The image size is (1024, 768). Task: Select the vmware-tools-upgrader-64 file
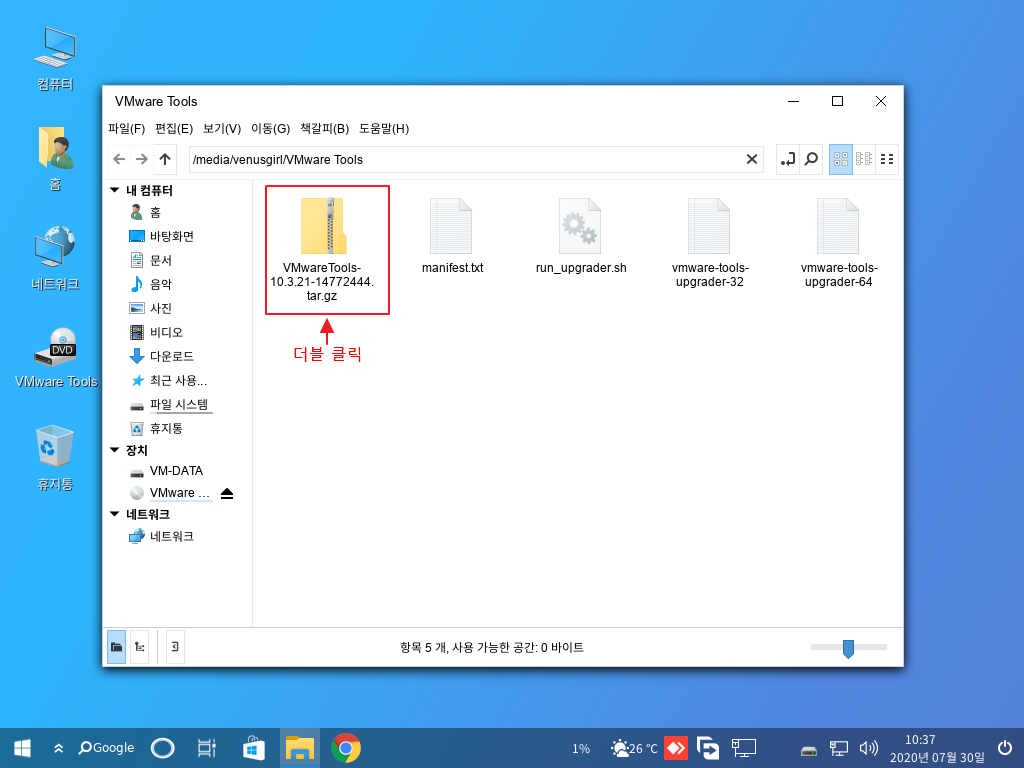pyautogui.click(x=839, y=242)
